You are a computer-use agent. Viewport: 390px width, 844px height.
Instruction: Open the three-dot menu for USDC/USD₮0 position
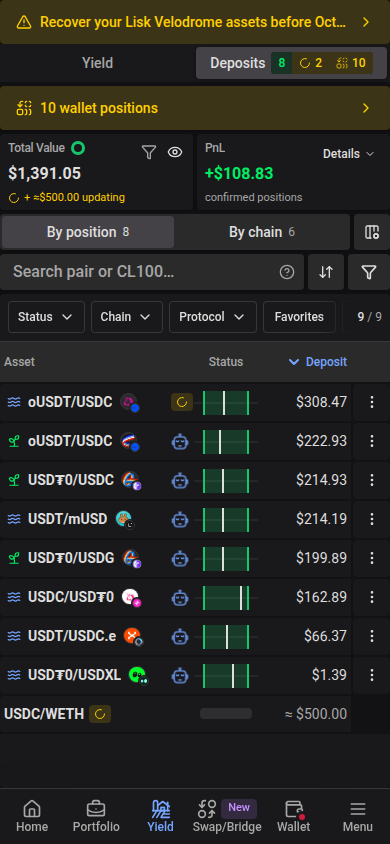371,597
